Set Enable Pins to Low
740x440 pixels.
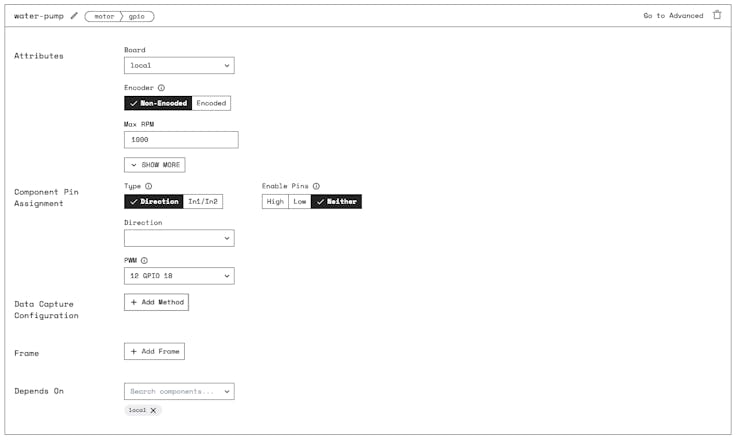coord(299,201)
